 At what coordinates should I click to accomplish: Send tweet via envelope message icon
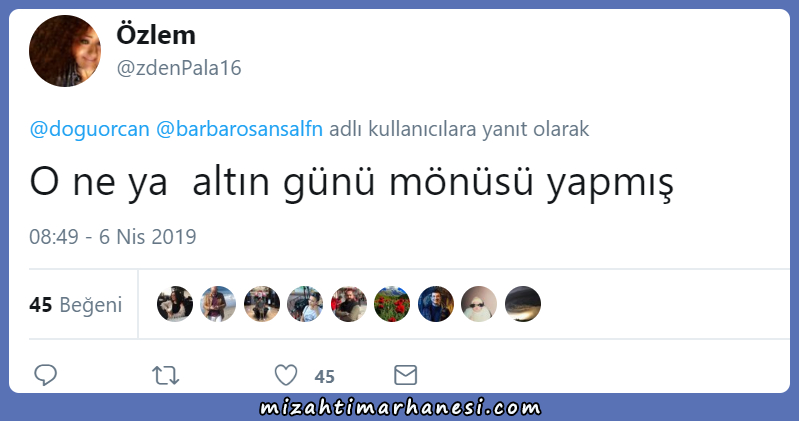click(x=406, y=375)
